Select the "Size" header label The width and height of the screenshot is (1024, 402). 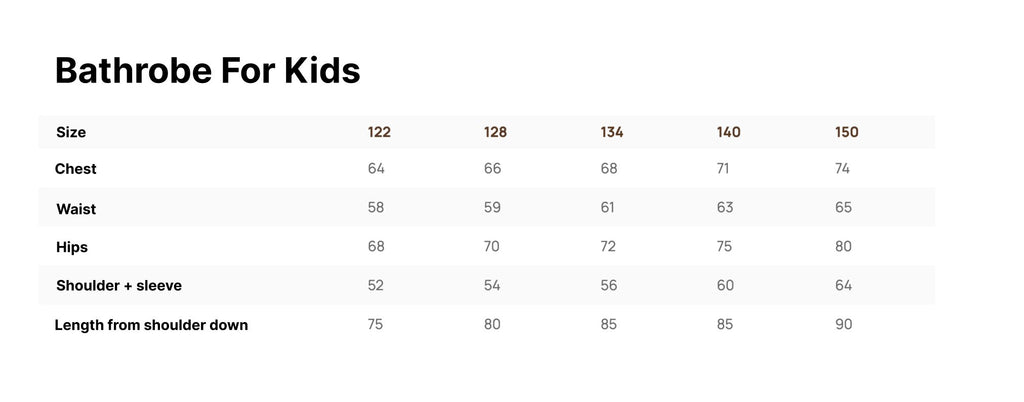pos(71,132)
